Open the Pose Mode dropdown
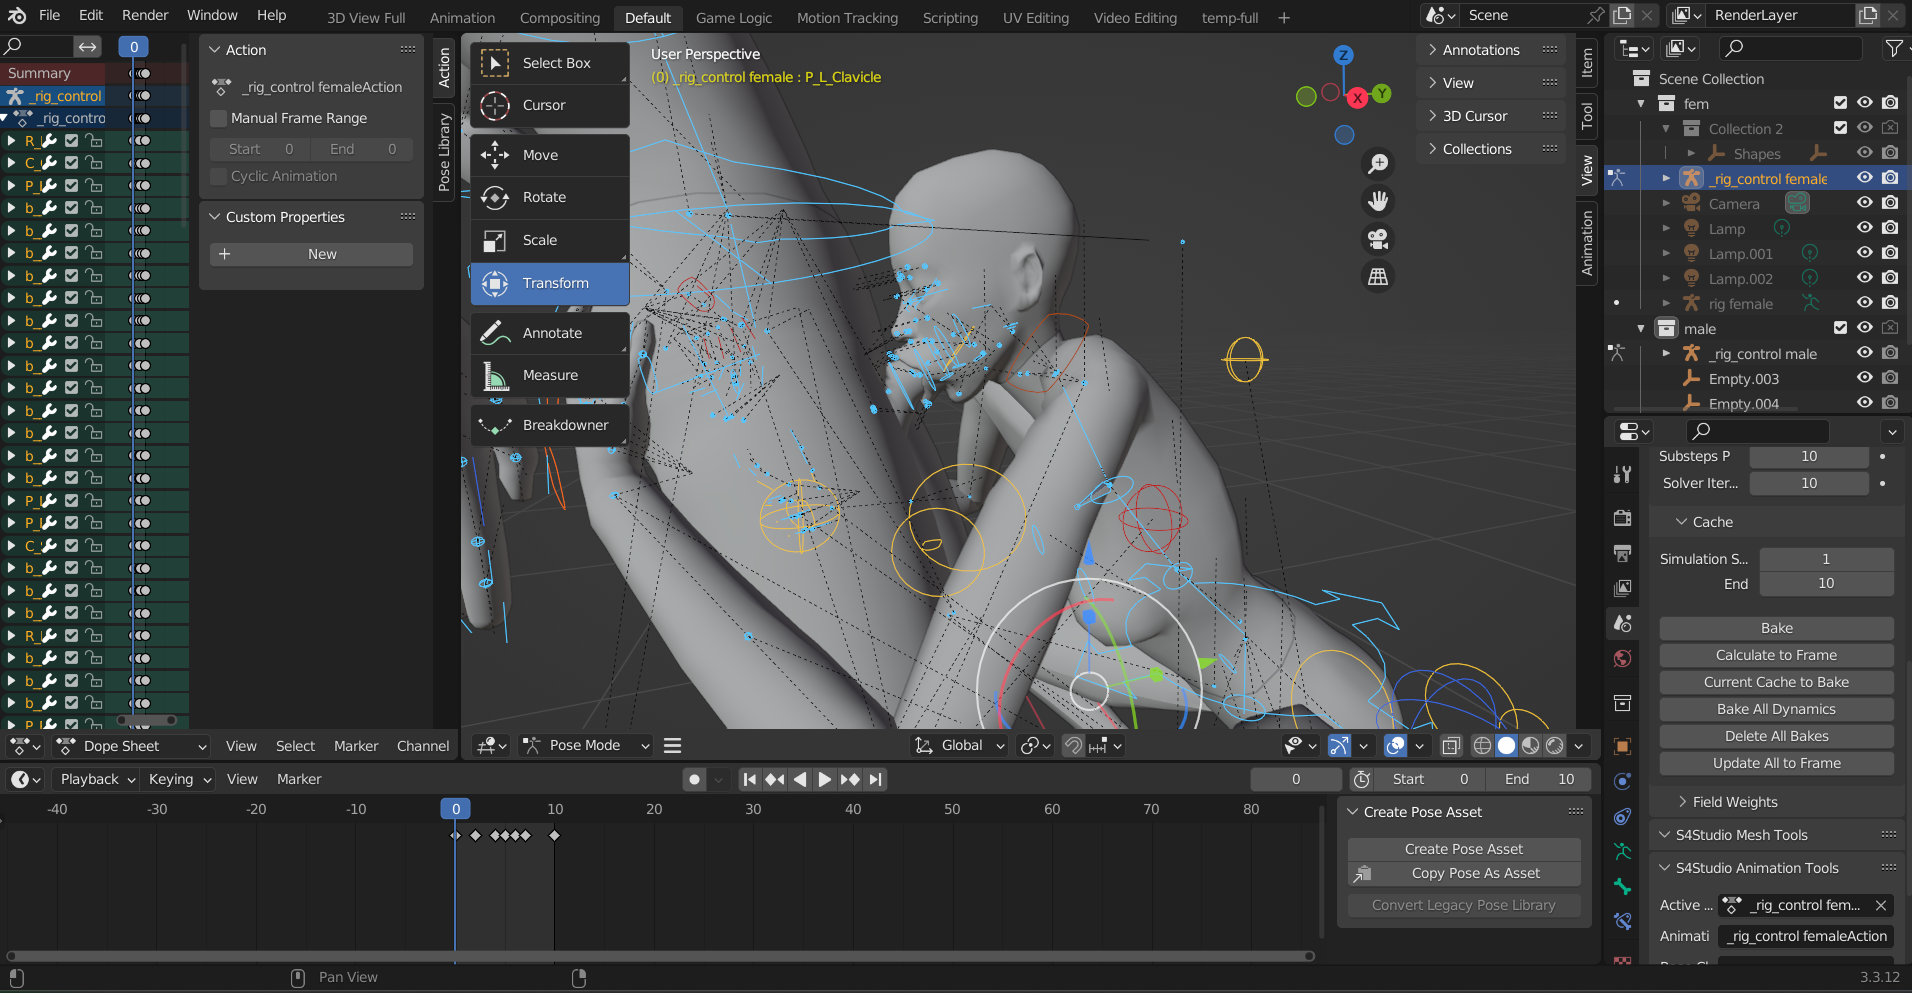The height and width of the screenshot is (993, 1912). (x=586, y=745)
